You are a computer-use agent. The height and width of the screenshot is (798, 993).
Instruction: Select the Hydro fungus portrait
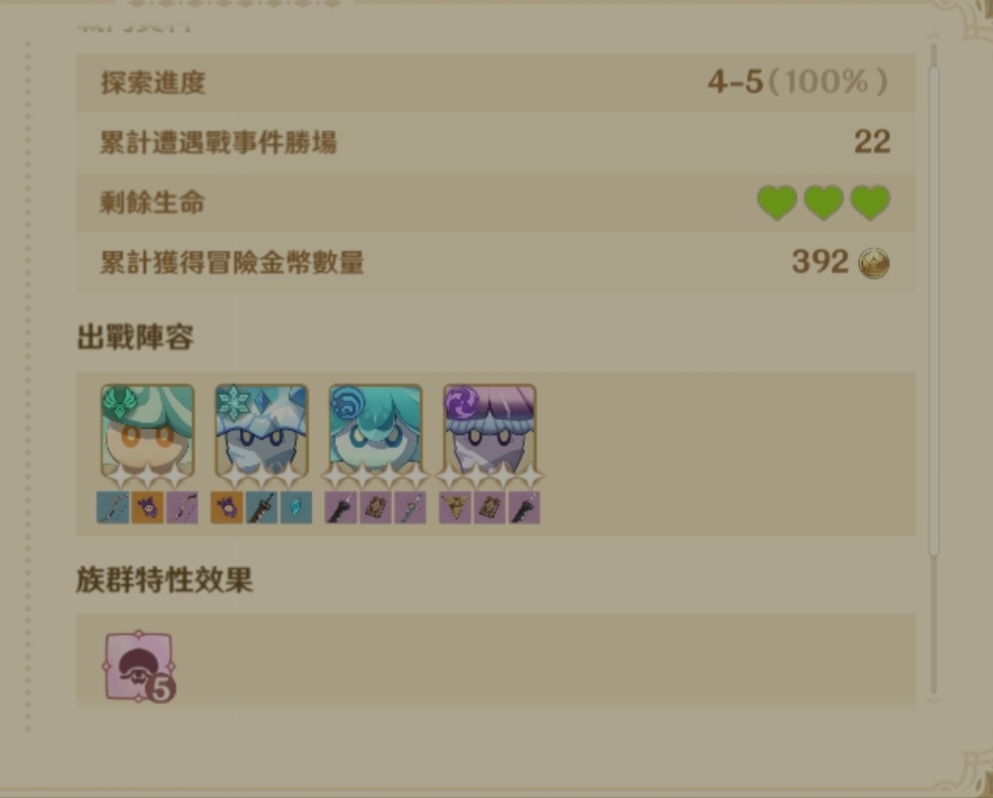[x=376, y=432]
